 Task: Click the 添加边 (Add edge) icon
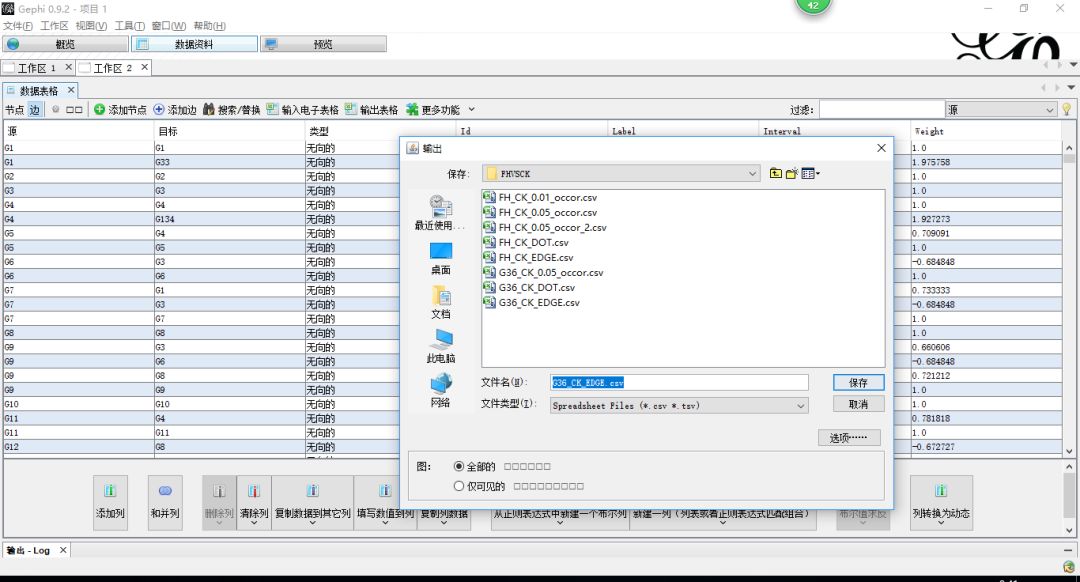(158, 109)
